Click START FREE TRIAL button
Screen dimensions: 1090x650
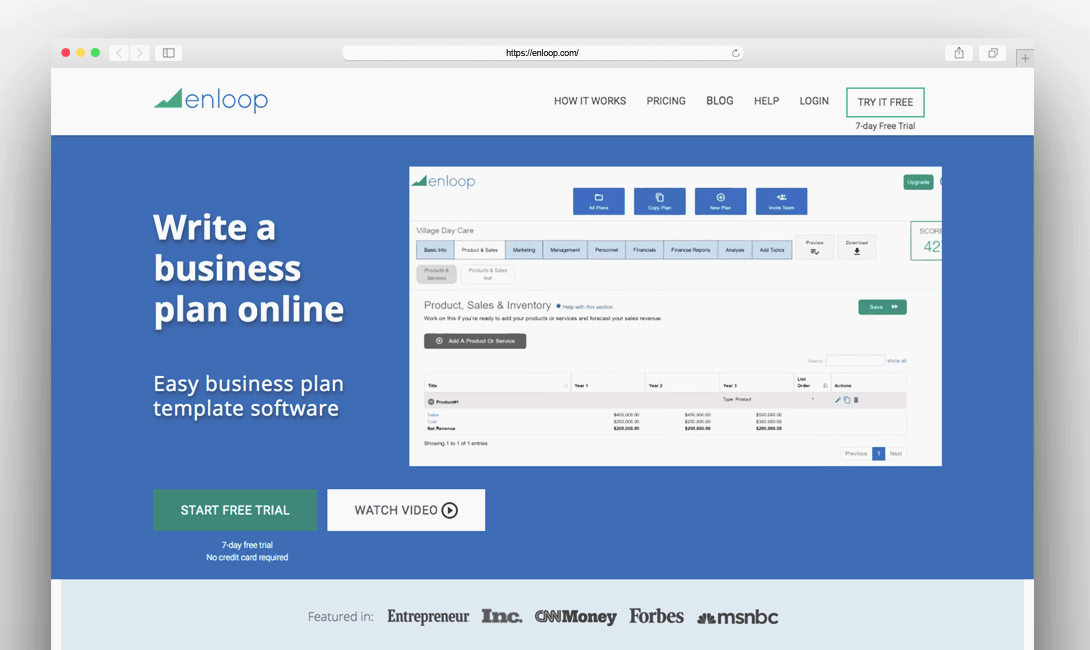[235, 510]
